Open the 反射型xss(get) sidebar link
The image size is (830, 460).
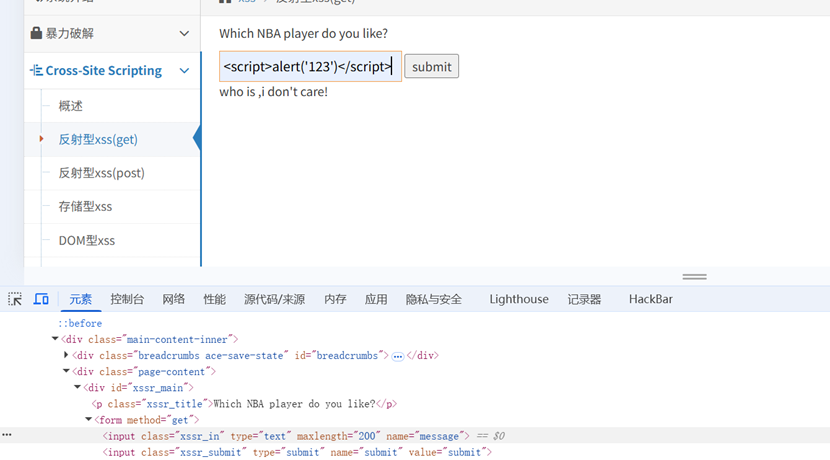coord(98,139)
